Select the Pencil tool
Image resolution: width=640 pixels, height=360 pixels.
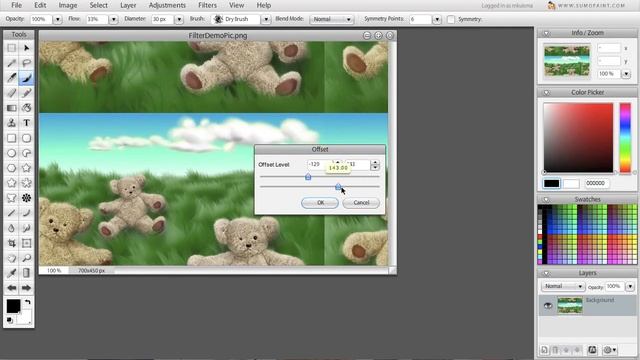[x=11, y=78]
